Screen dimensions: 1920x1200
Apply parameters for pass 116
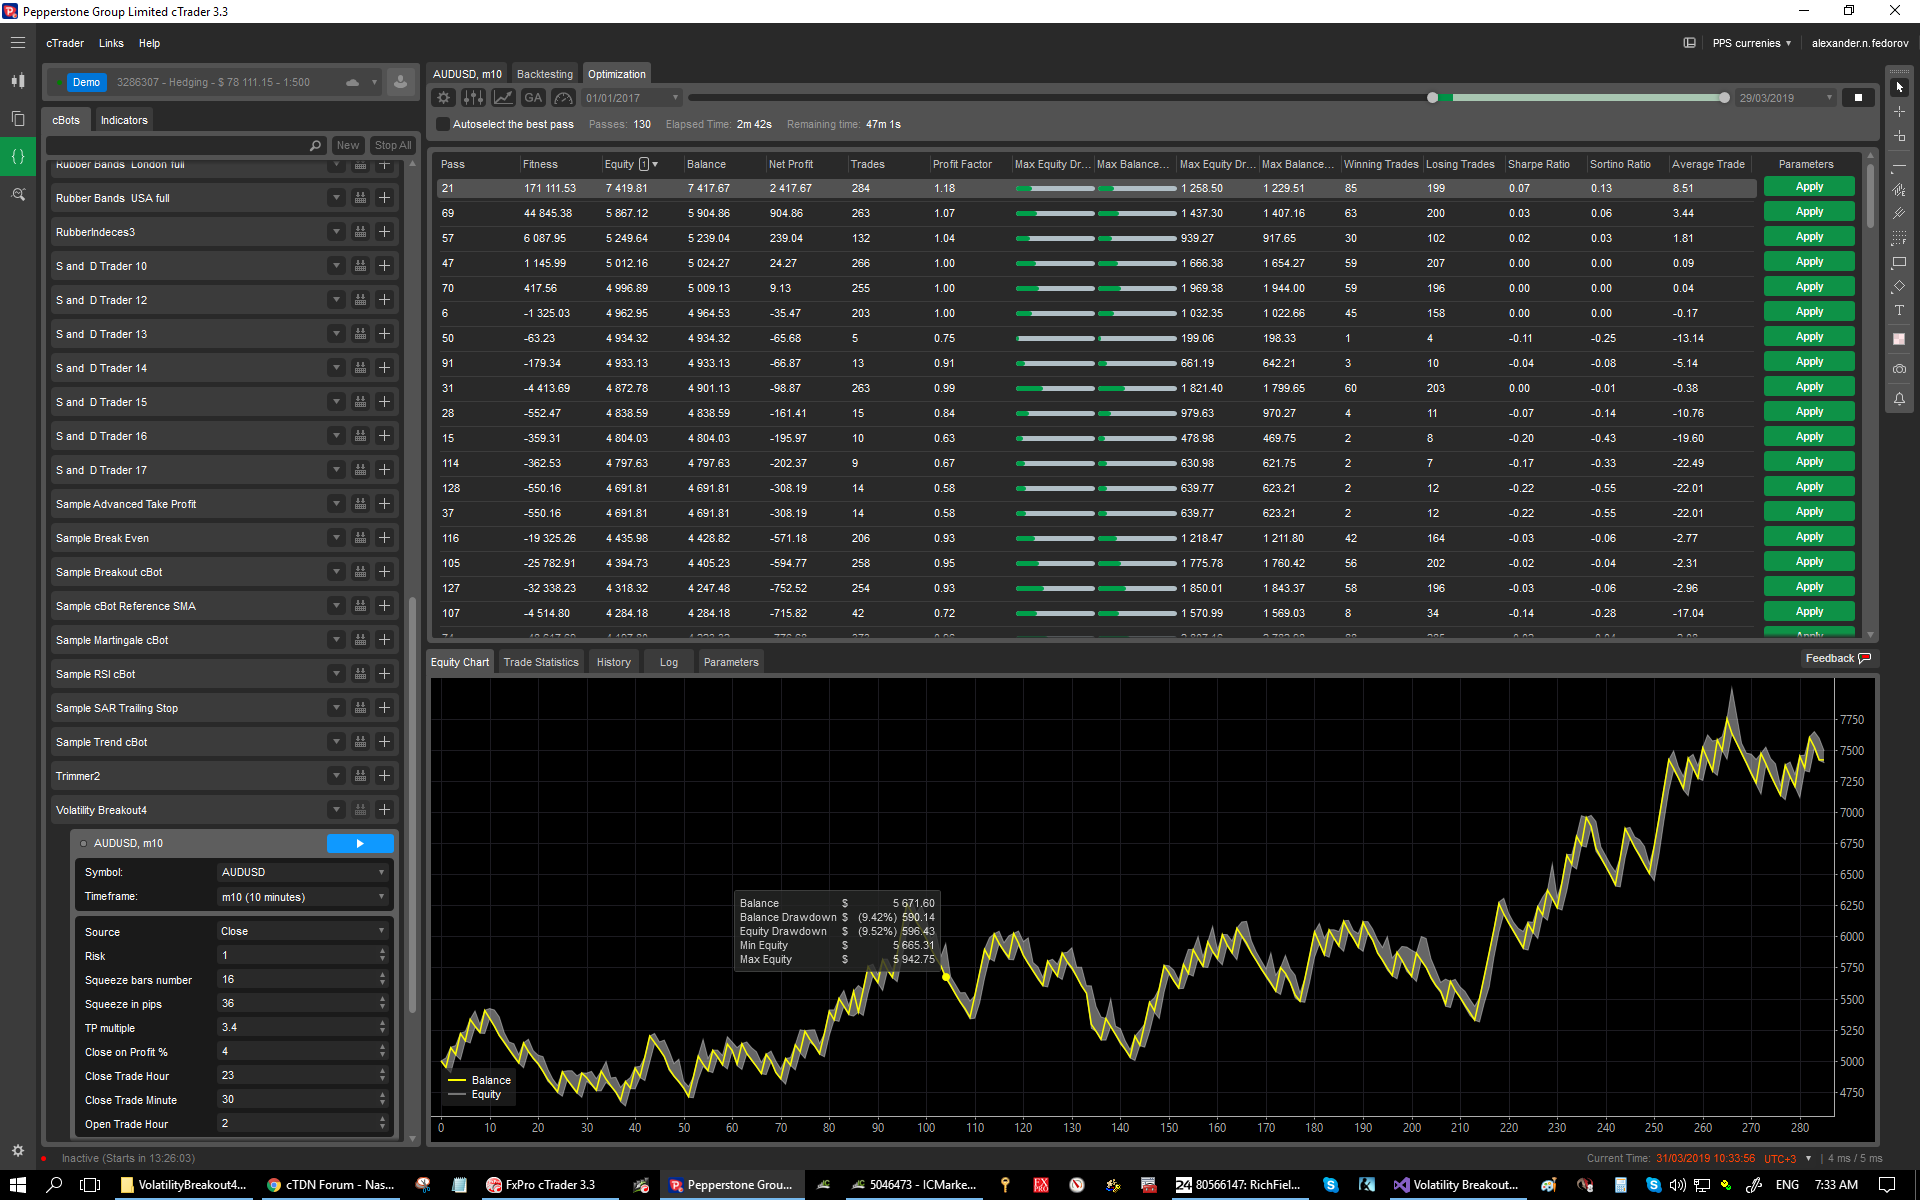(1809, 537)
